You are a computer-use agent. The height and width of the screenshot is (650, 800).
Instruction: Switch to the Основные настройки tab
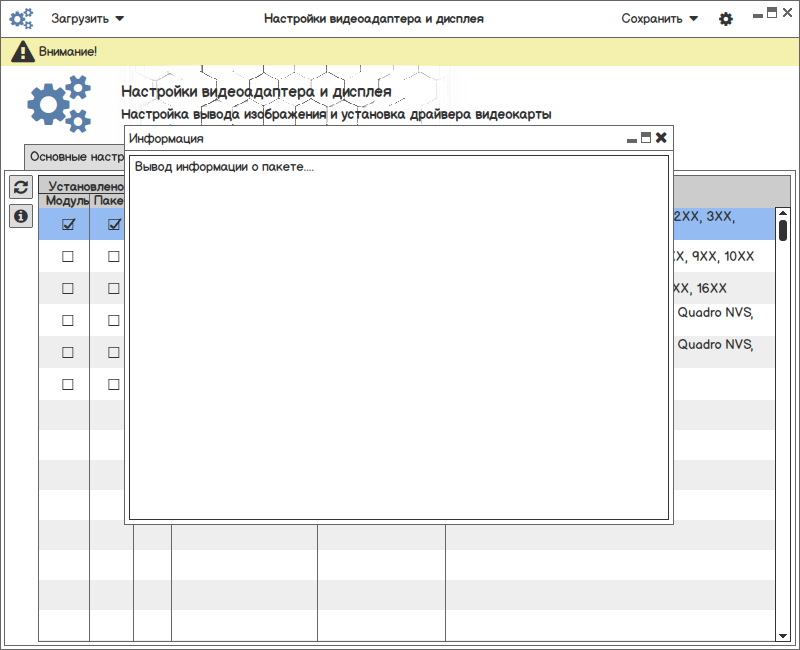[76, 157]
